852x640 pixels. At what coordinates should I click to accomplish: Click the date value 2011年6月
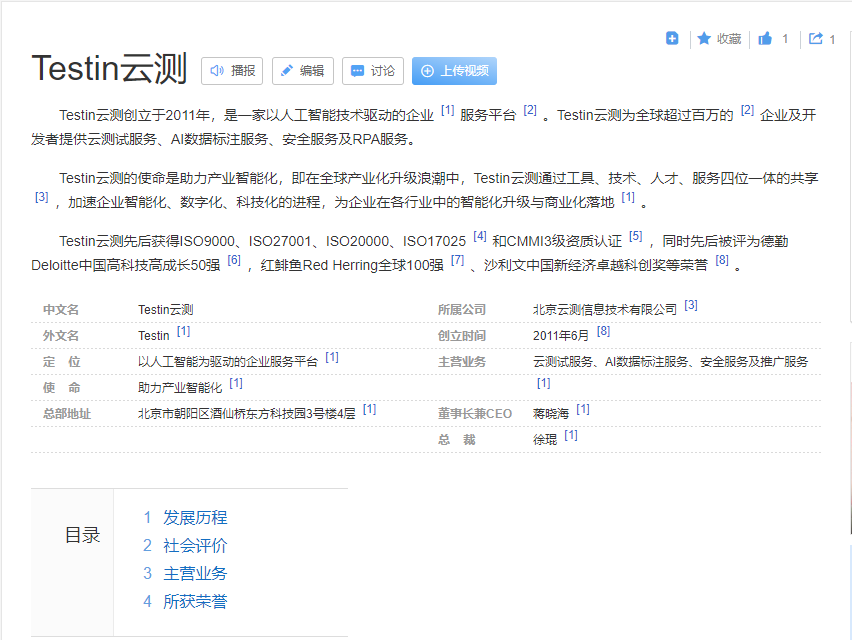pyautogui.click(x=561, y=336)
